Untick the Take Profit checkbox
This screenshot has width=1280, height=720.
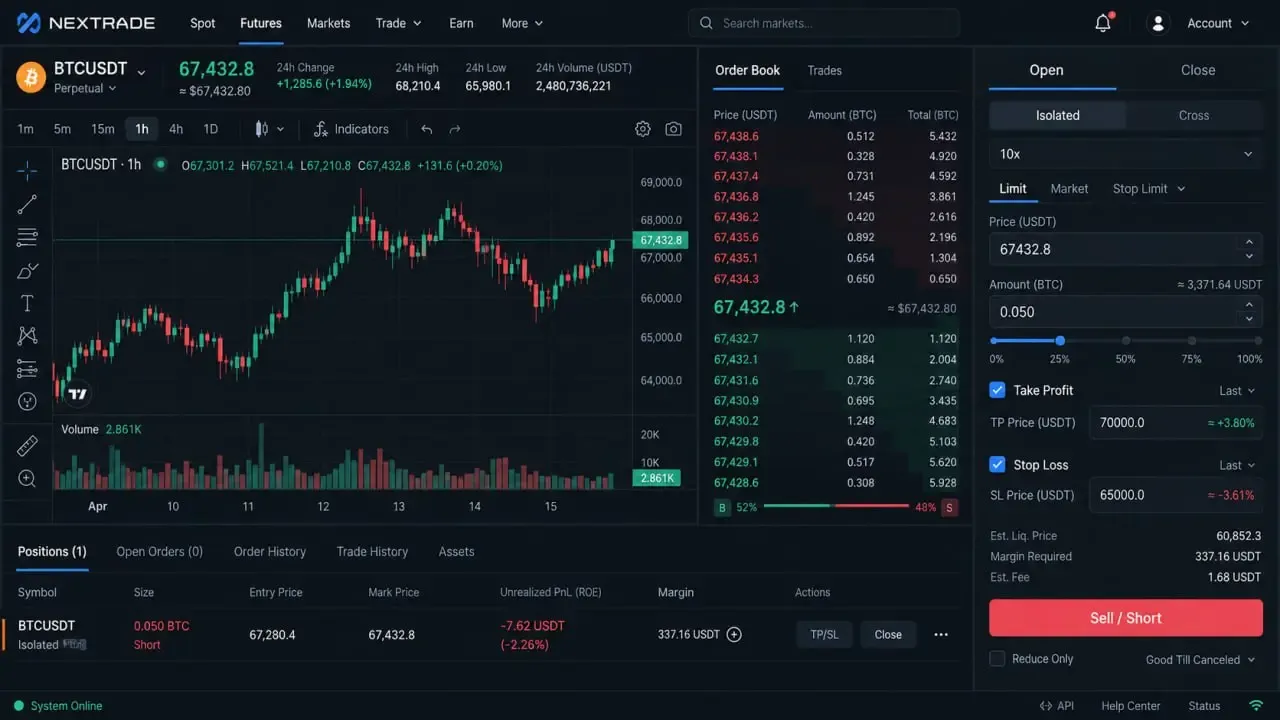click(997, 390)
